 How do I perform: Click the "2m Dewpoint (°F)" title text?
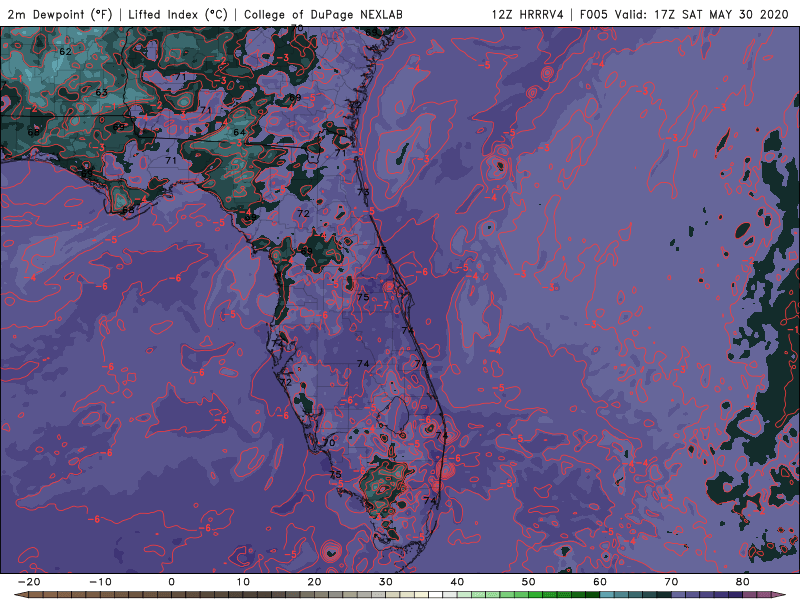click(60, 14)
